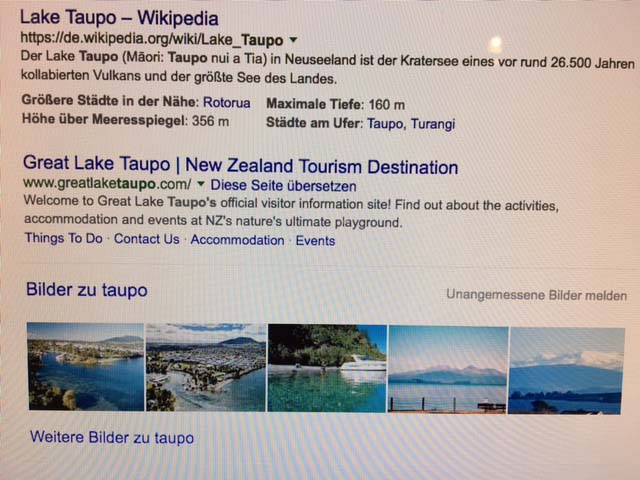Open the Lake Taupo – Wikipedia result title

pyautogui.click(x=119, y=18)
